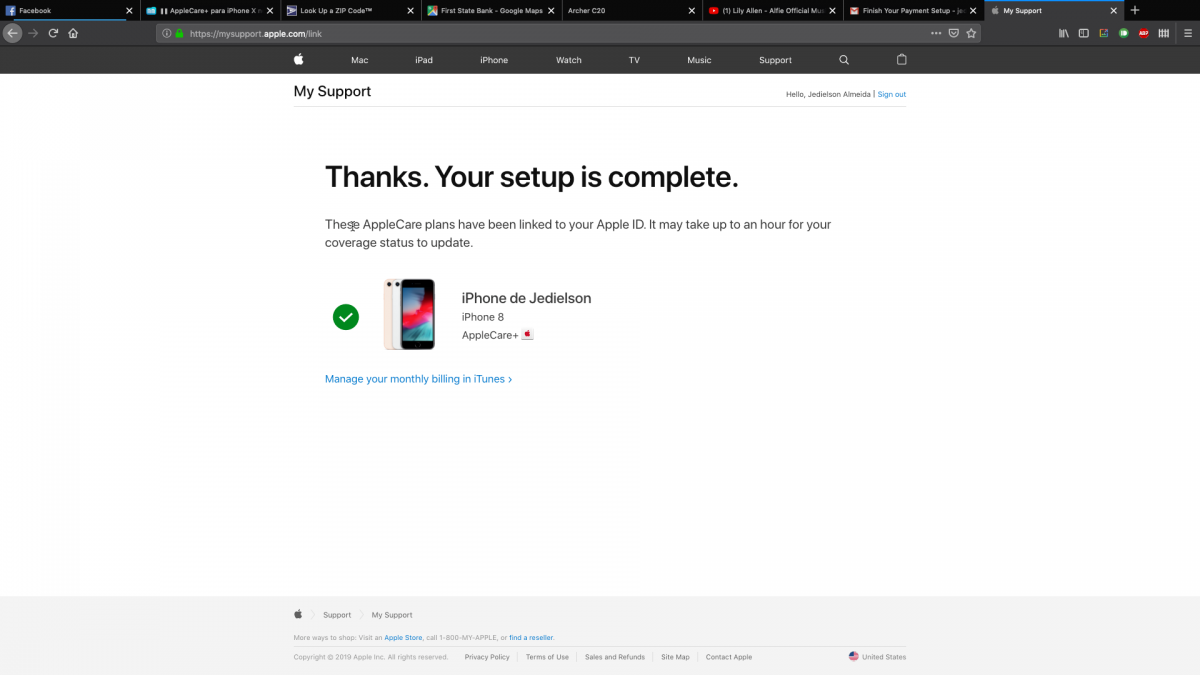Click the iPhone 8 product thumbnail
The height and width of the screenshot is (675, 1200).
point(409,315)
